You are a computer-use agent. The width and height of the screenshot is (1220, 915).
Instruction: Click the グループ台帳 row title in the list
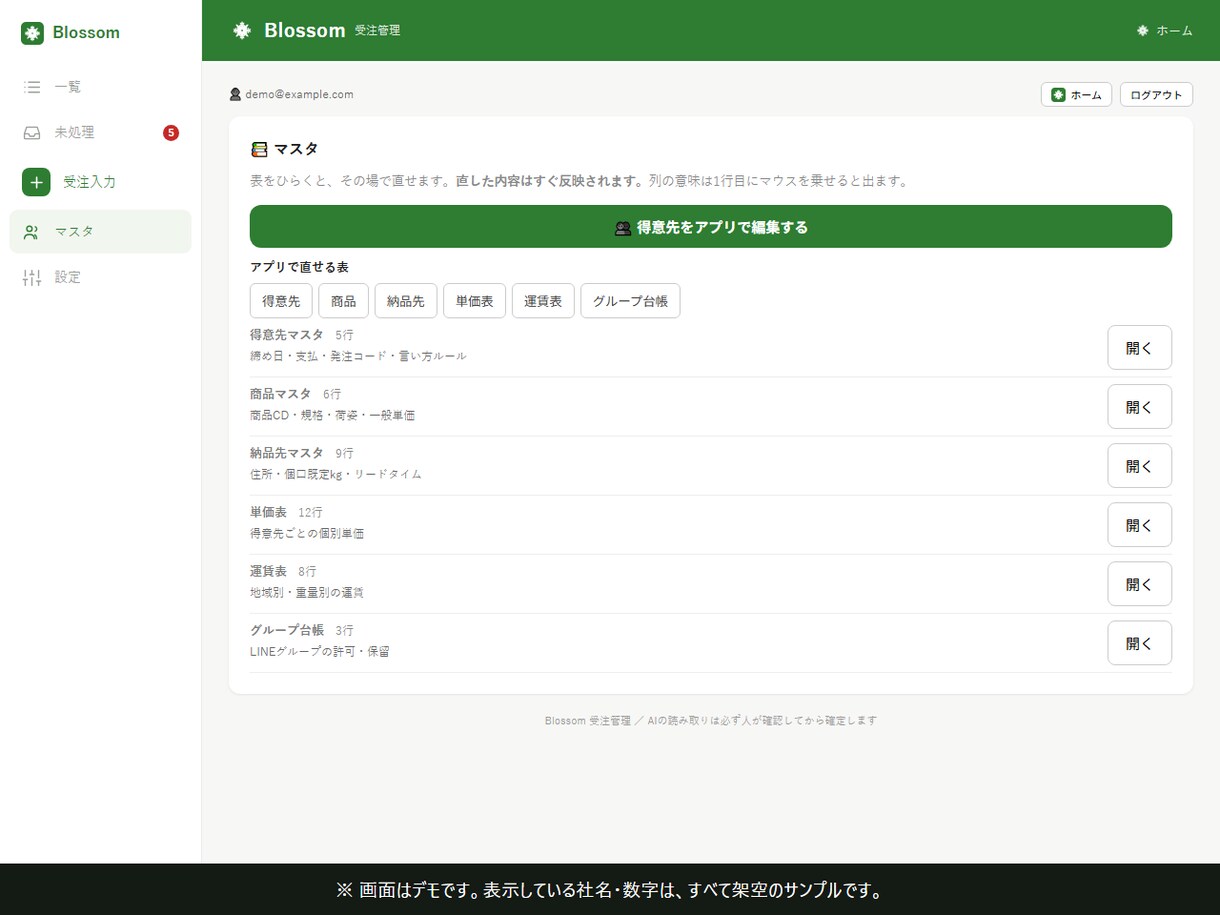(x=287, y=630)
